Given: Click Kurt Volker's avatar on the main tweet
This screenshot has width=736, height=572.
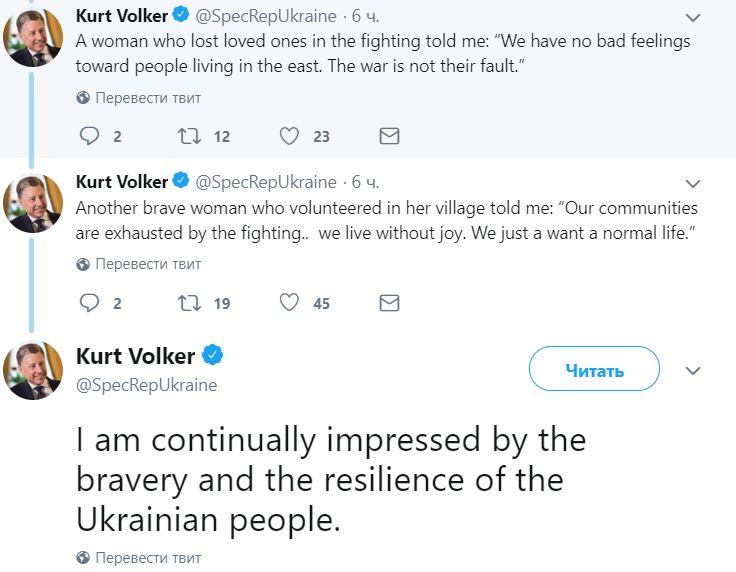Looking at the screenshot, I should pyautogui.click(x=33, y=370).
